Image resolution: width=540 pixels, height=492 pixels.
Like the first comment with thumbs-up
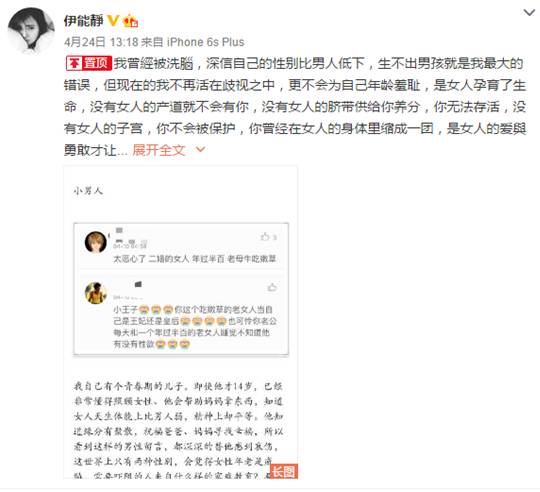(x=265, y=237)
